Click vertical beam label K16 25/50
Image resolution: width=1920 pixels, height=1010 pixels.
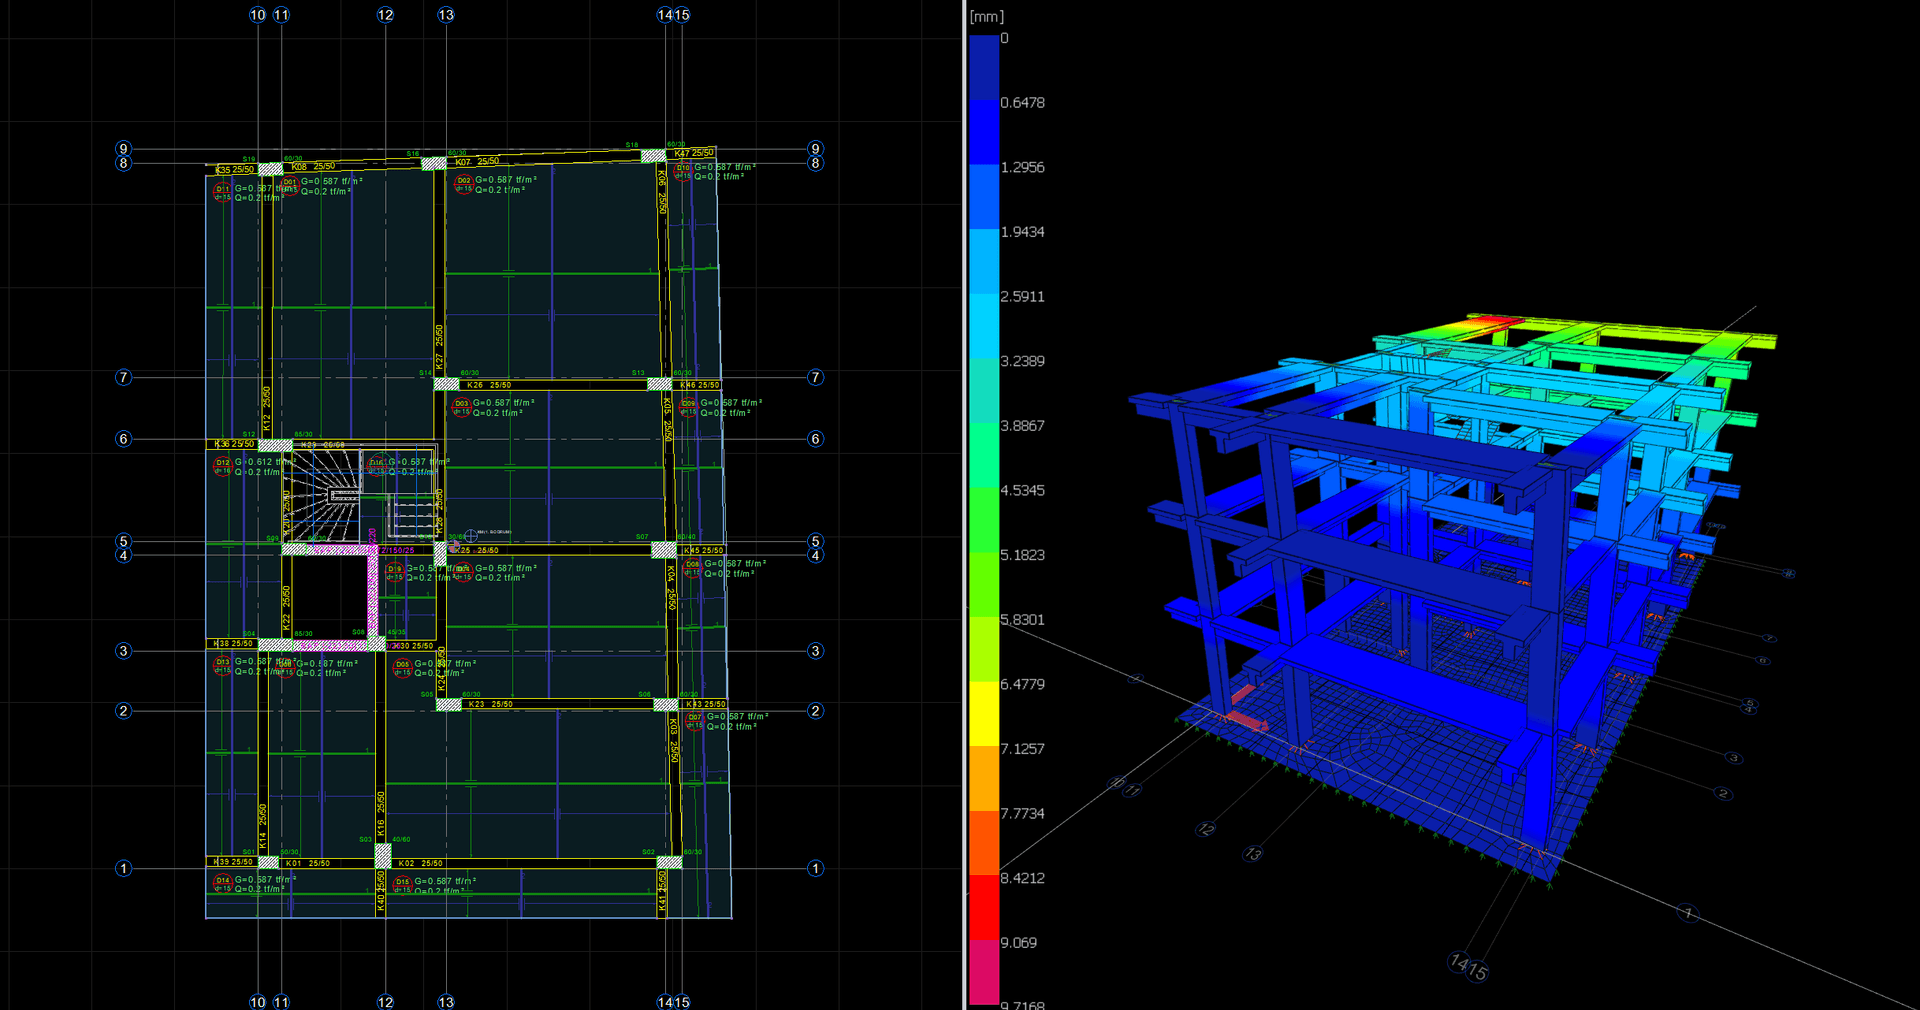380,814
